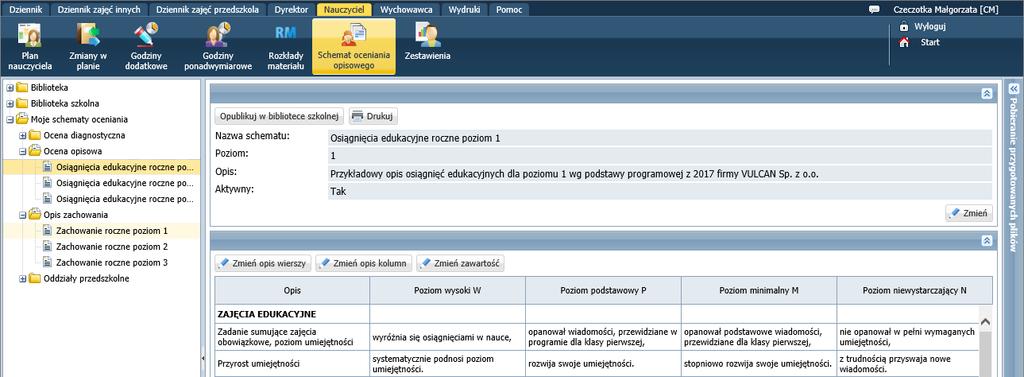The image size is (1024, 377).
Task: Click the messages speech bubble icon
Action: pos(874,10)
